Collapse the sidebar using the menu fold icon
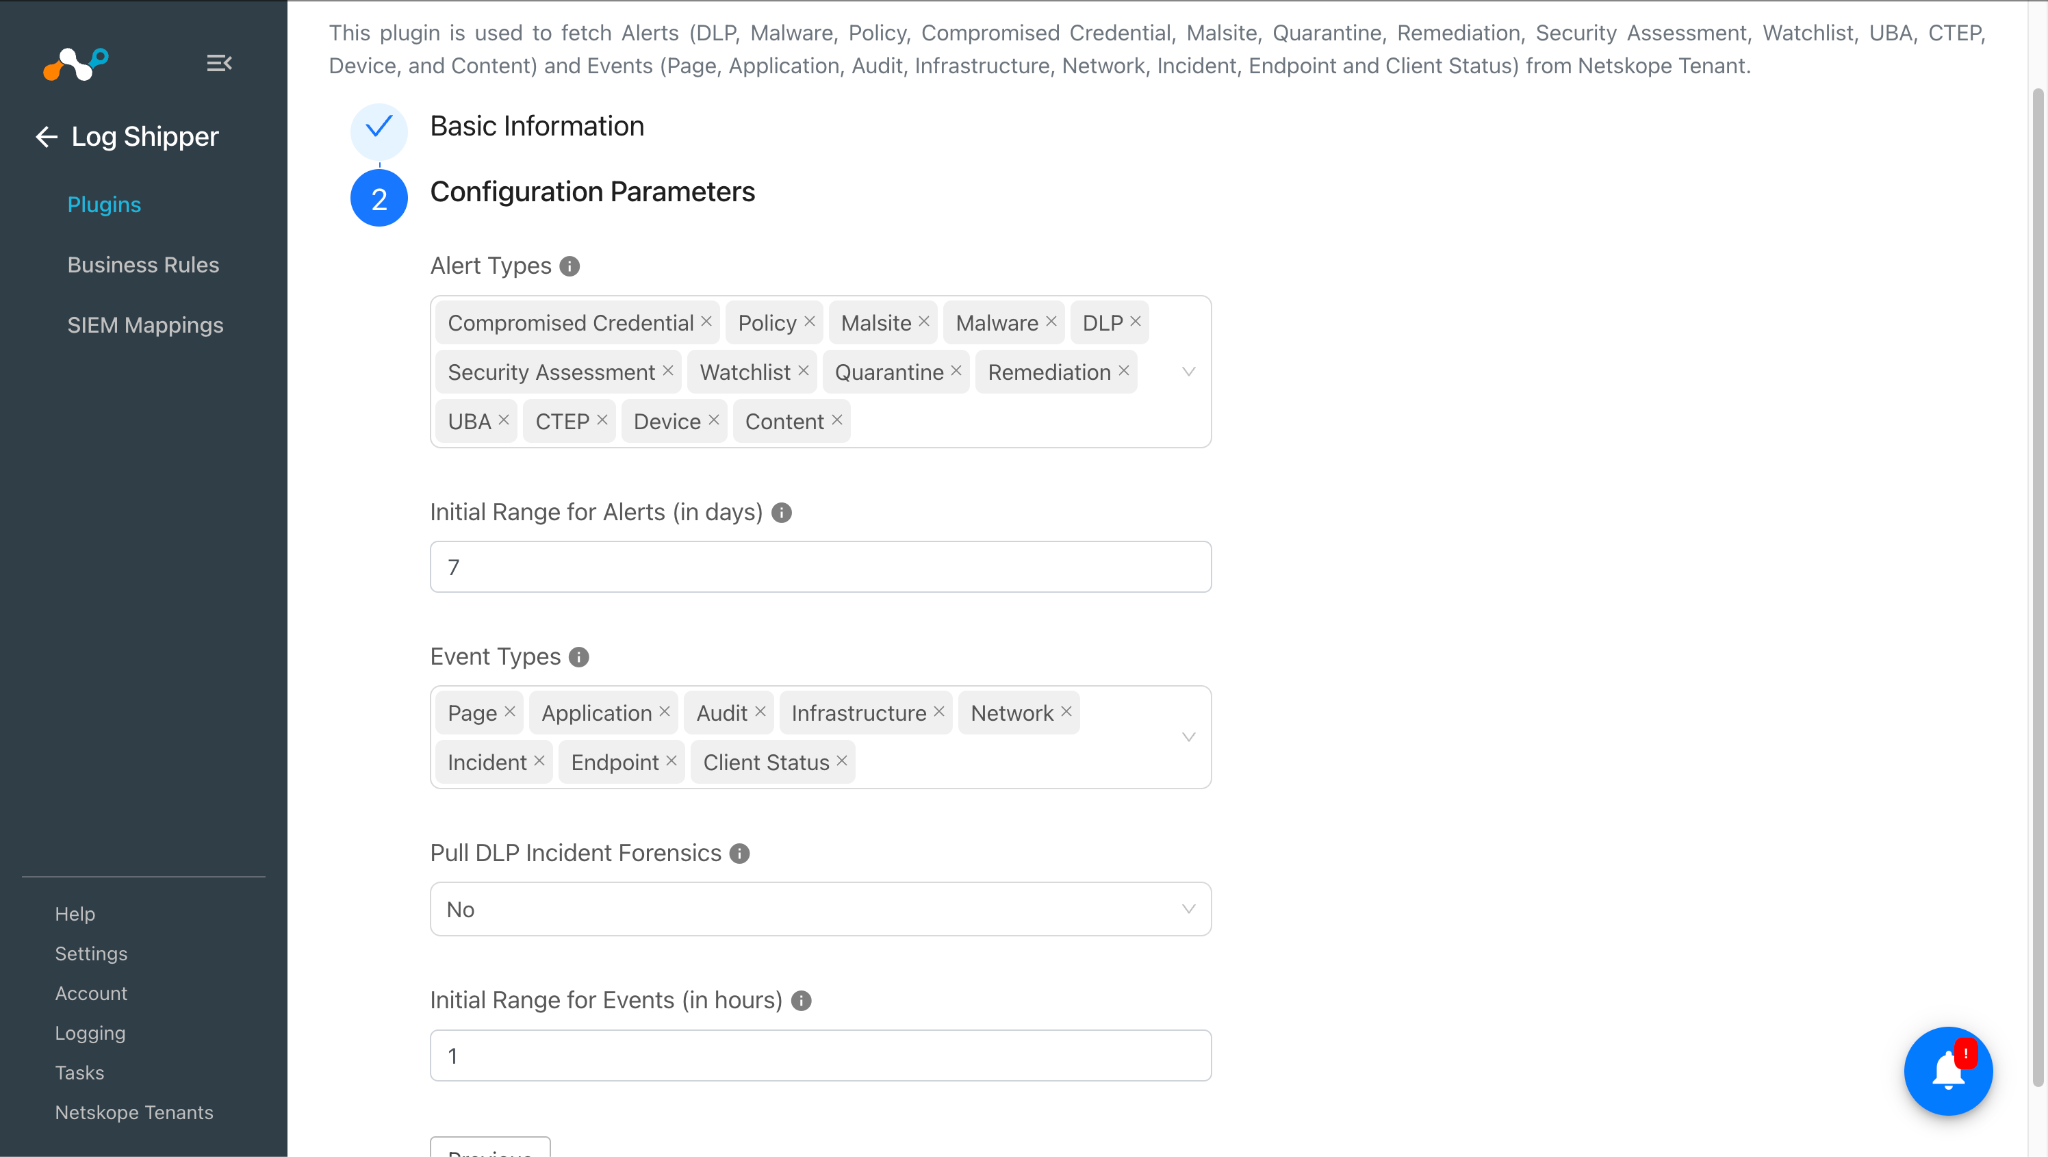Viewport: 2048px width, 1157px height. (x=219, y=63)
